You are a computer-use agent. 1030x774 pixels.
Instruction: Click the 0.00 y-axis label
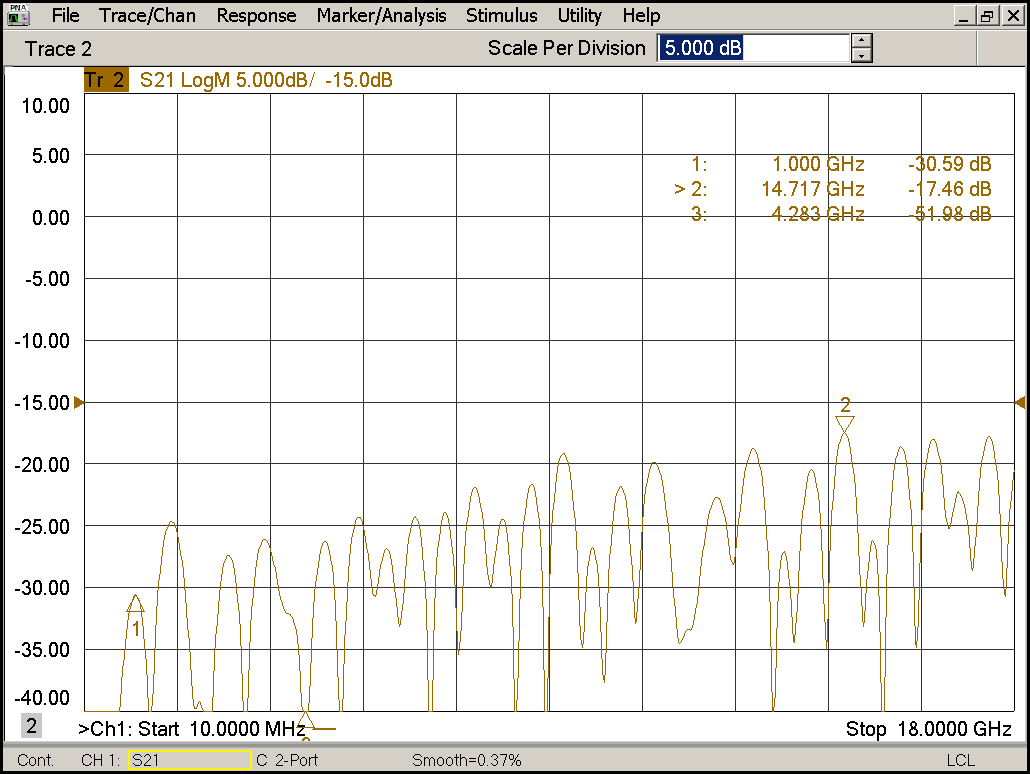(51, 217)
